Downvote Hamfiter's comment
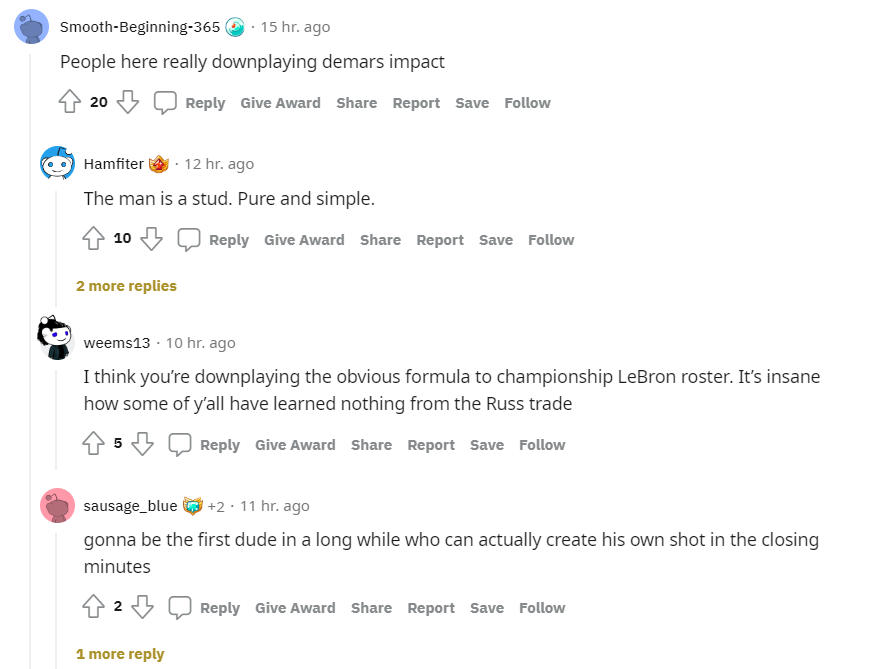The image size is (876, 669). [x=152, y=239]
